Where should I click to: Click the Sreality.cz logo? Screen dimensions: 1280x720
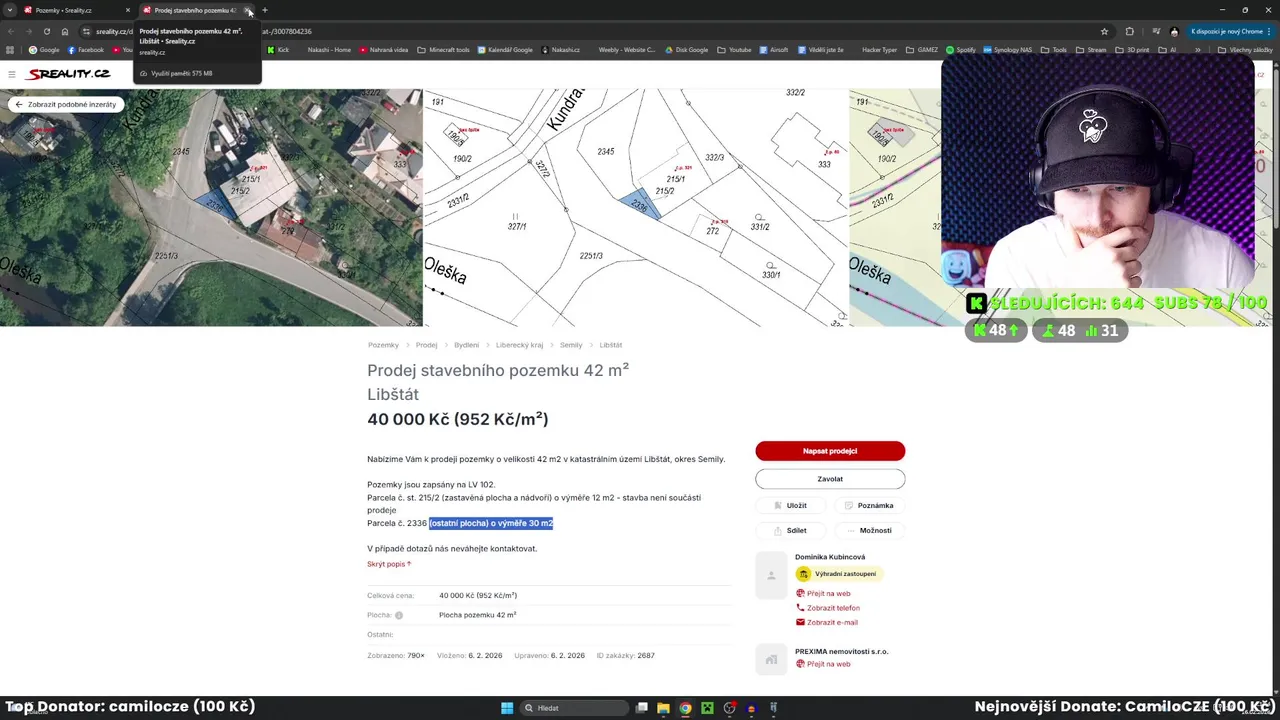[68, 74]
